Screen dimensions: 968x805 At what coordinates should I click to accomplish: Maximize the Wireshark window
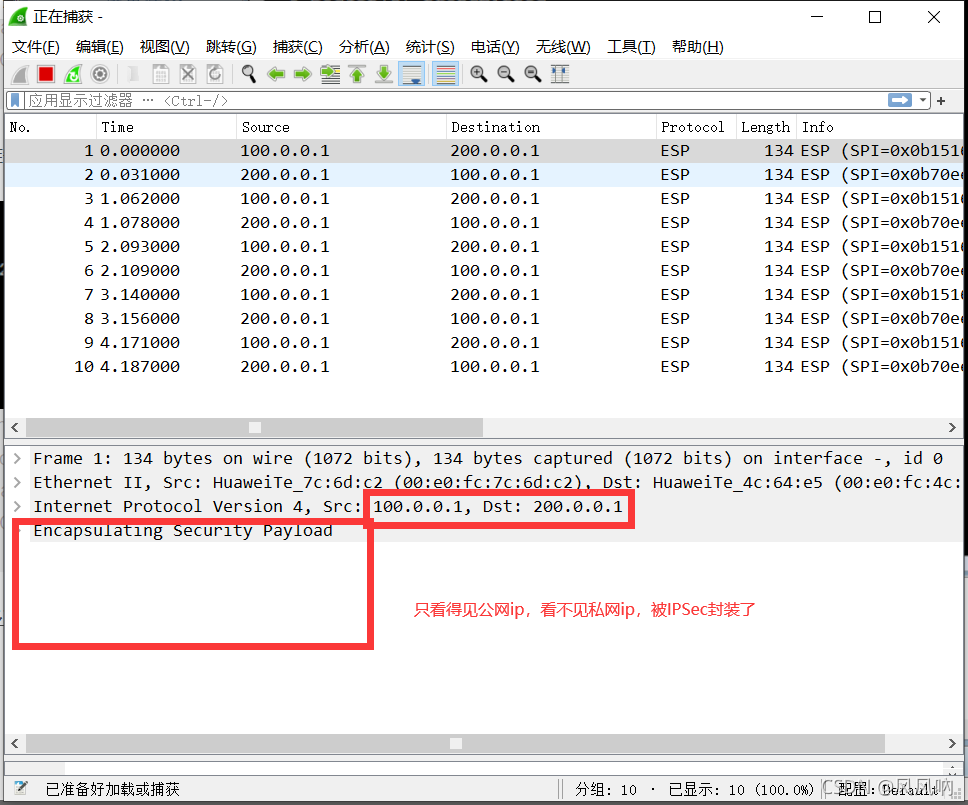coord(875,17)
